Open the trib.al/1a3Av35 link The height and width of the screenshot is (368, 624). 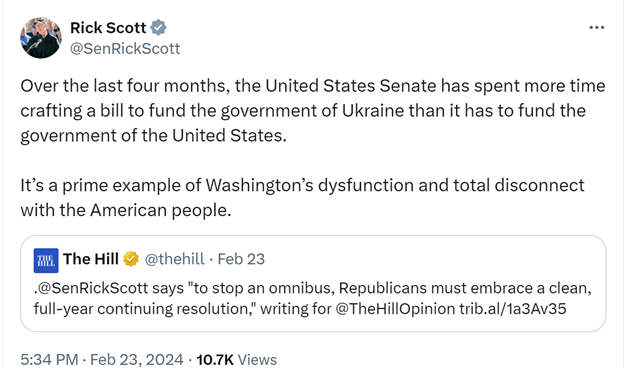pos(513,309)
